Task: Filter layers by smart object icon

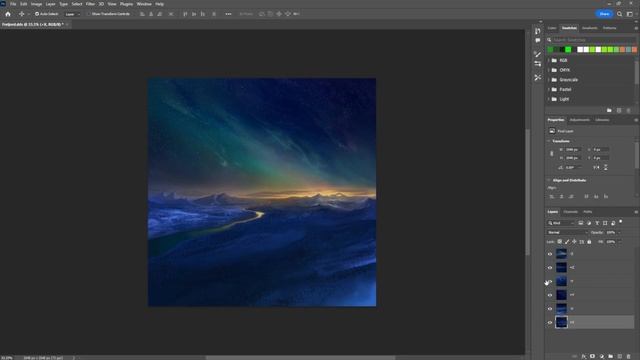Action: click(613, 223)
